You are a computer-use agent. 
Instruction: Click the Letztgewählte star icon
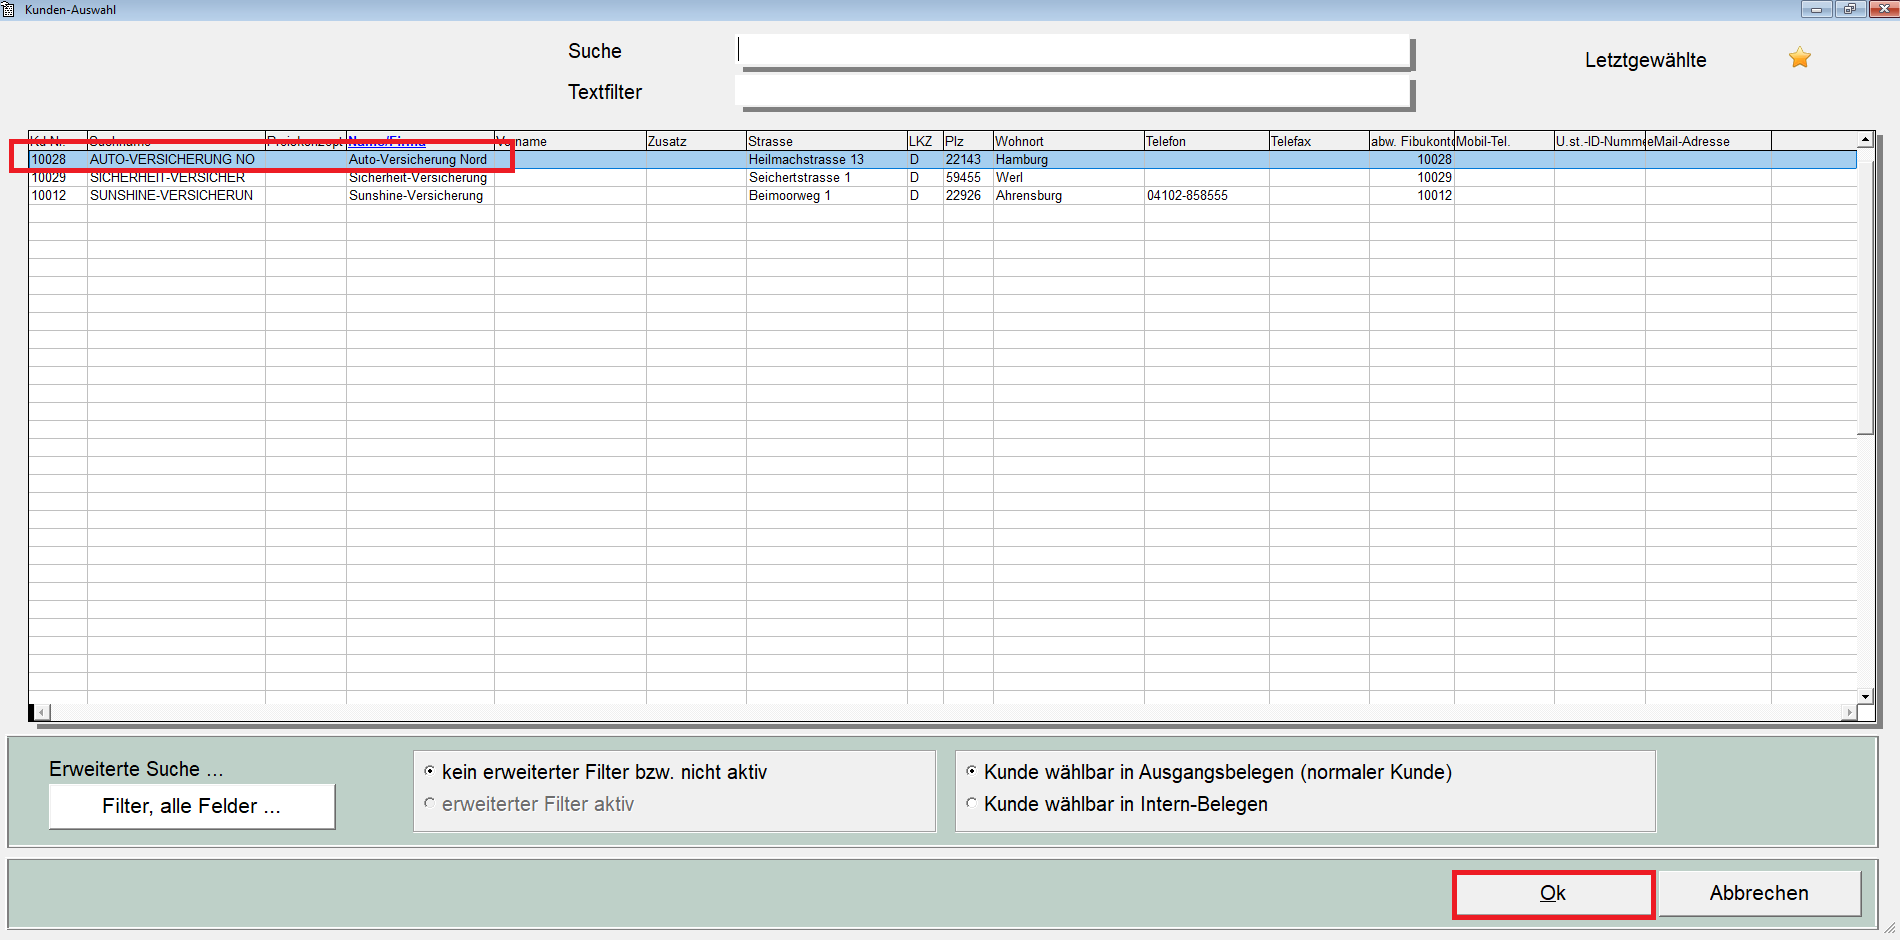click(x=1799, y=58)
